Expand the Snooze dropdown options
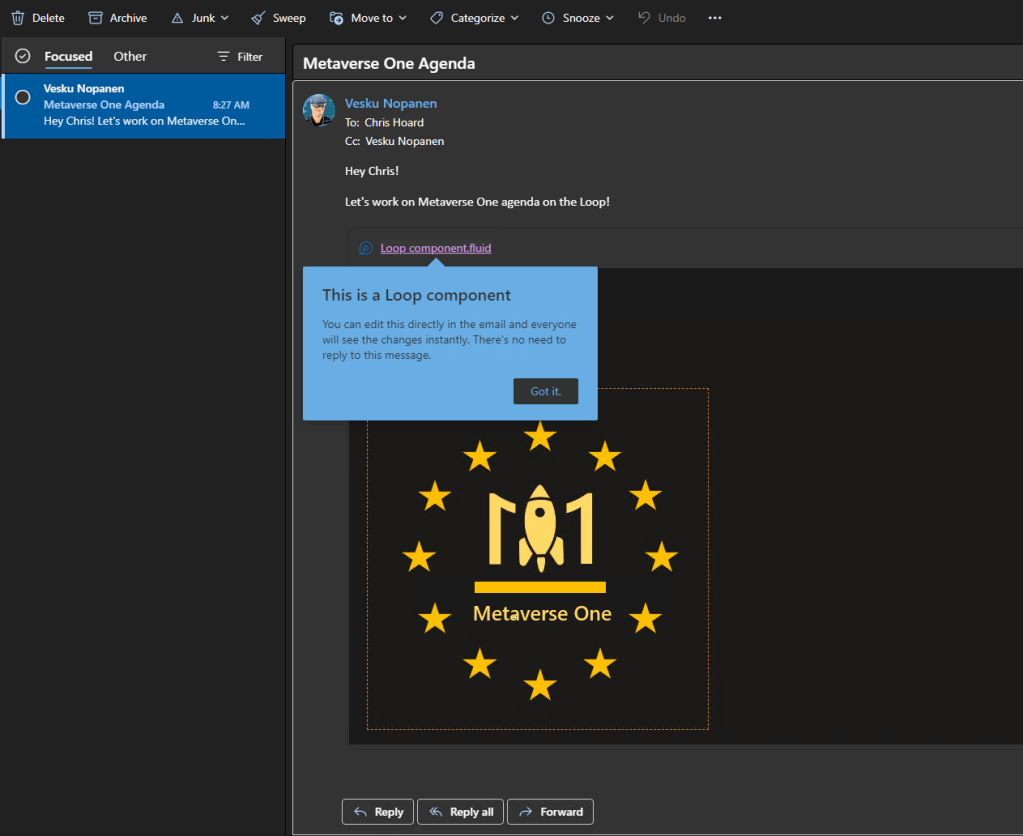Screen dimensions: 1023x836 pos(610,18)
